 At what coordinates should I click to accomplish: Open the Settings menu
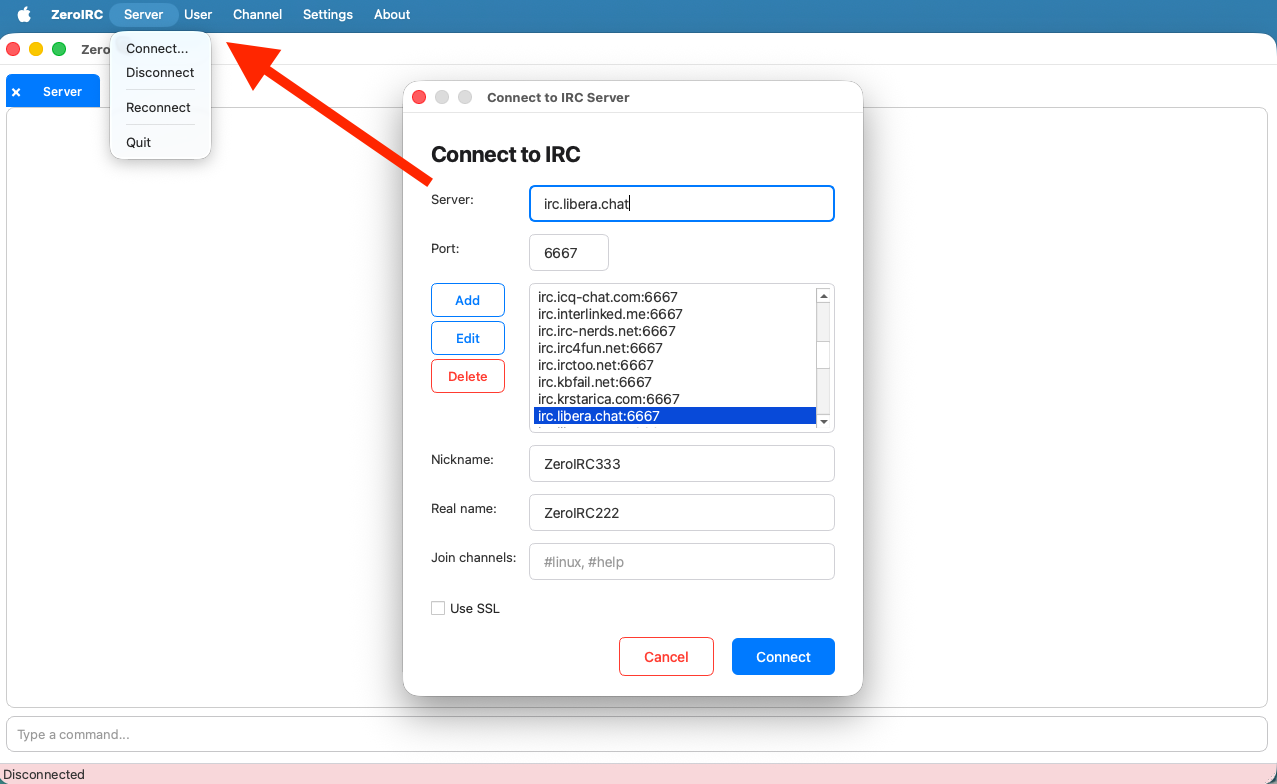click(328, 14)
